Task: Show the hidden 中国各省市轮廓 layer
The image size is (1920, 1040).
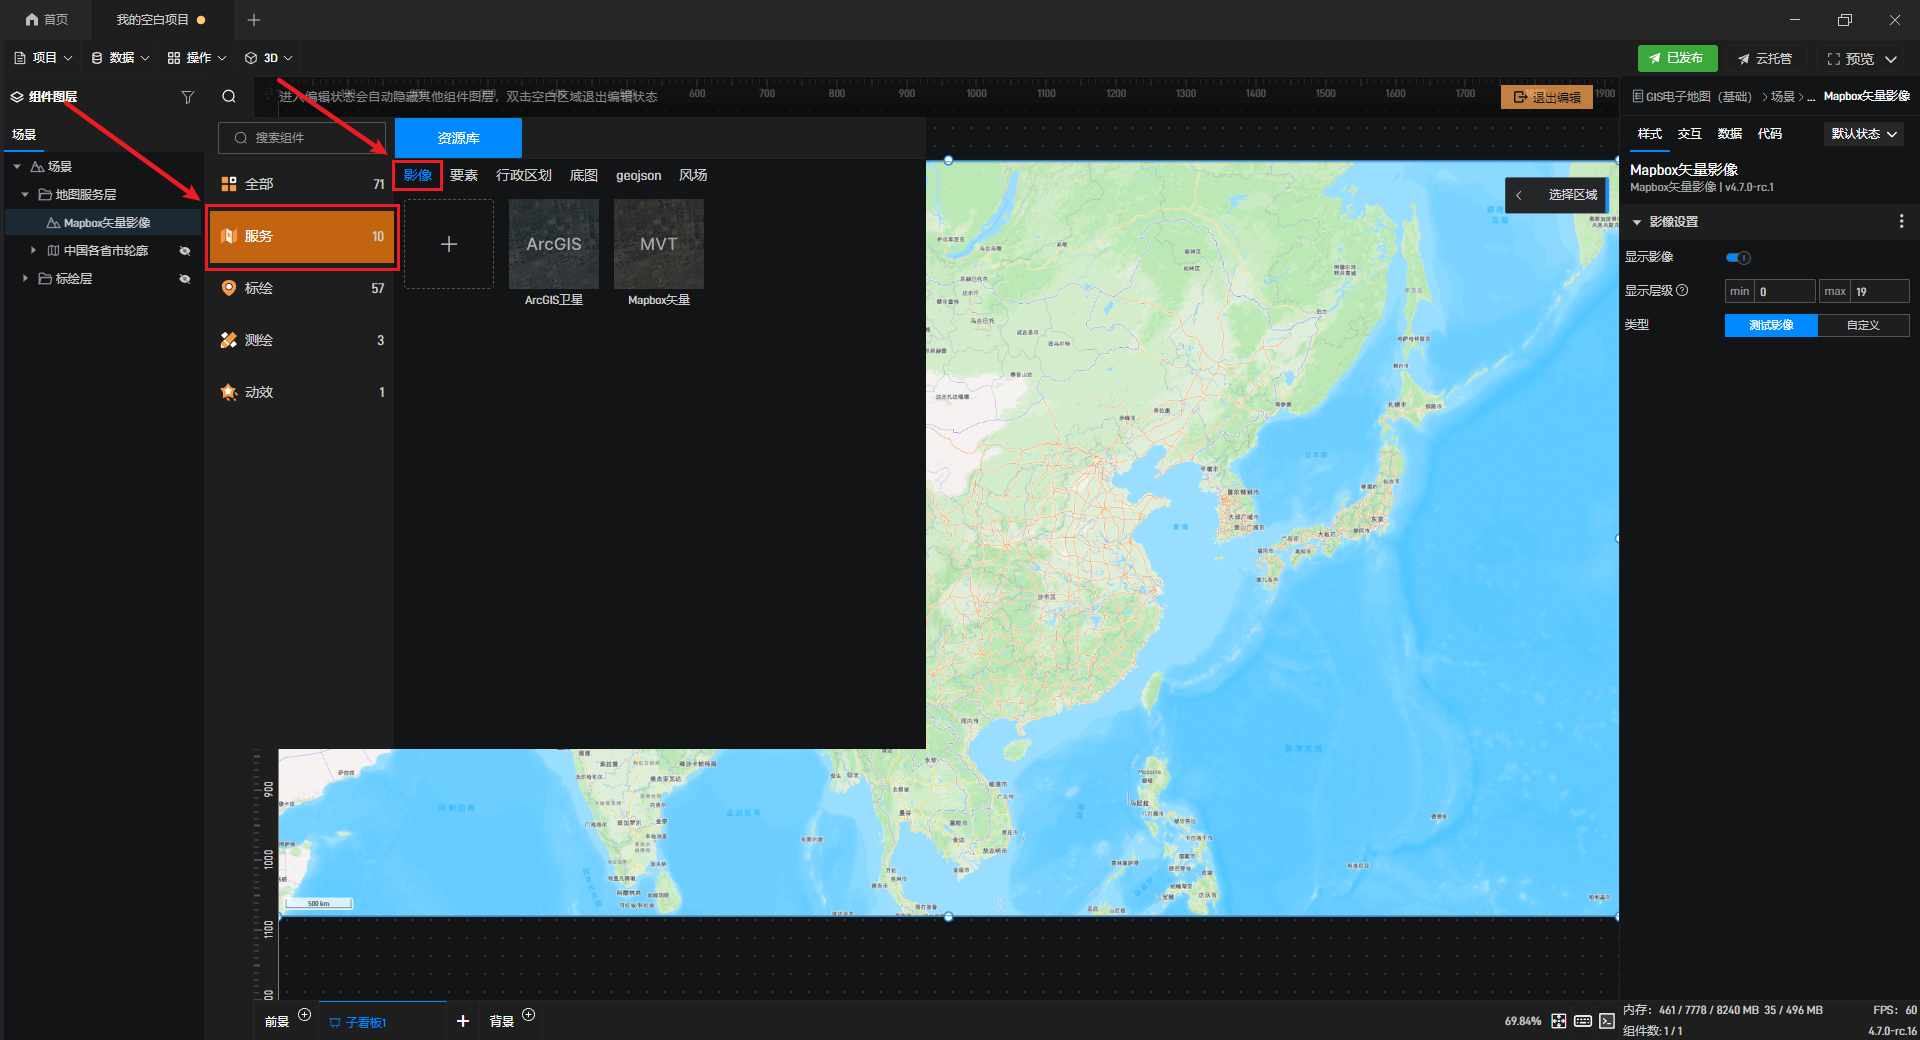Action: pyautogui.click(x=184, y=251)
